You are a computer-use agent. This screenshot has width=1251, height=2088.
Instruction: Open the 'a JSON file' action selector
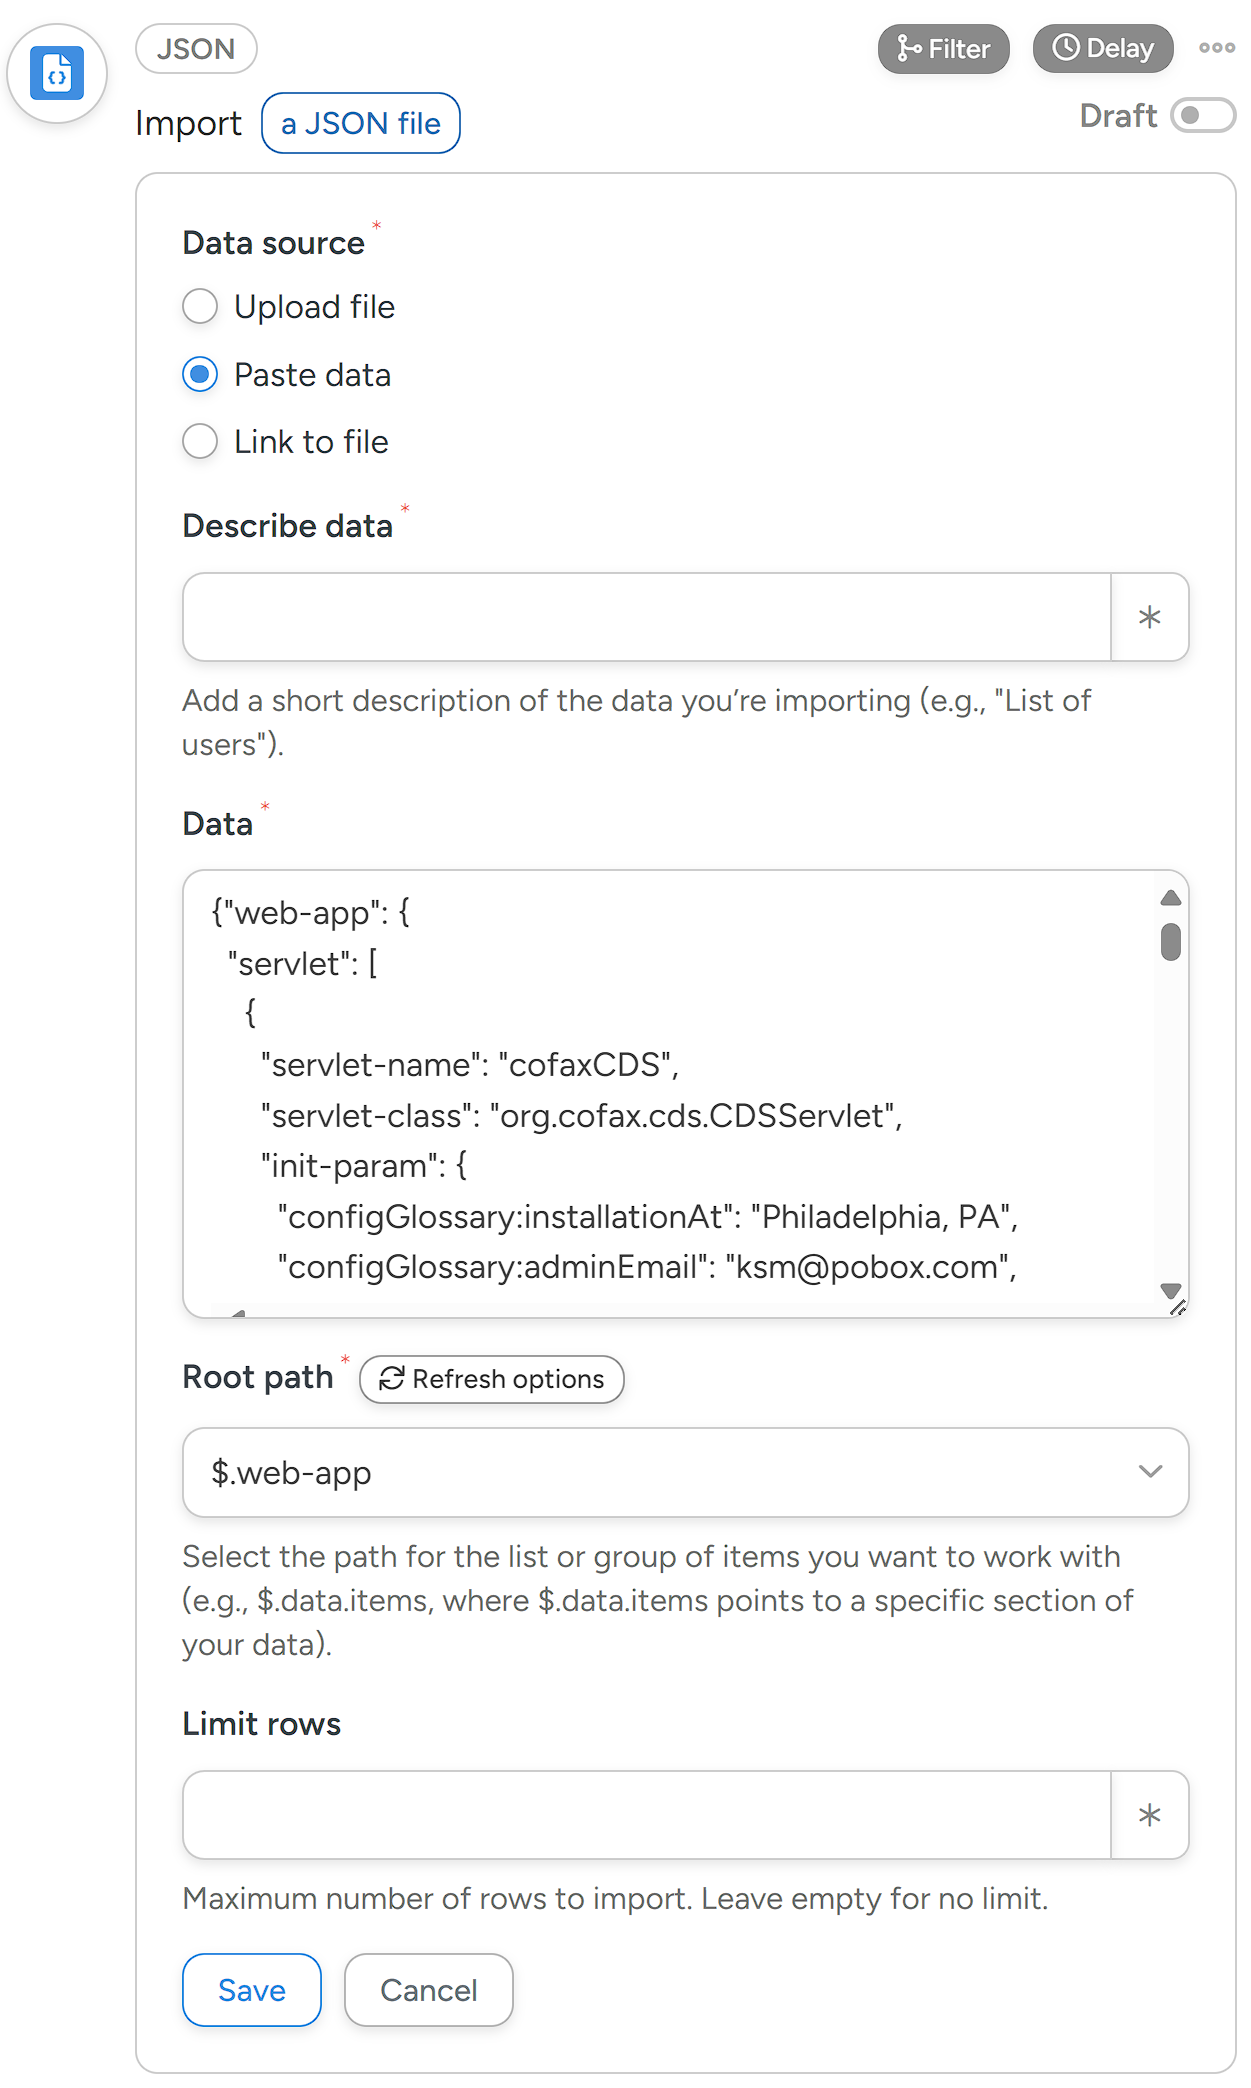(360, 123)
